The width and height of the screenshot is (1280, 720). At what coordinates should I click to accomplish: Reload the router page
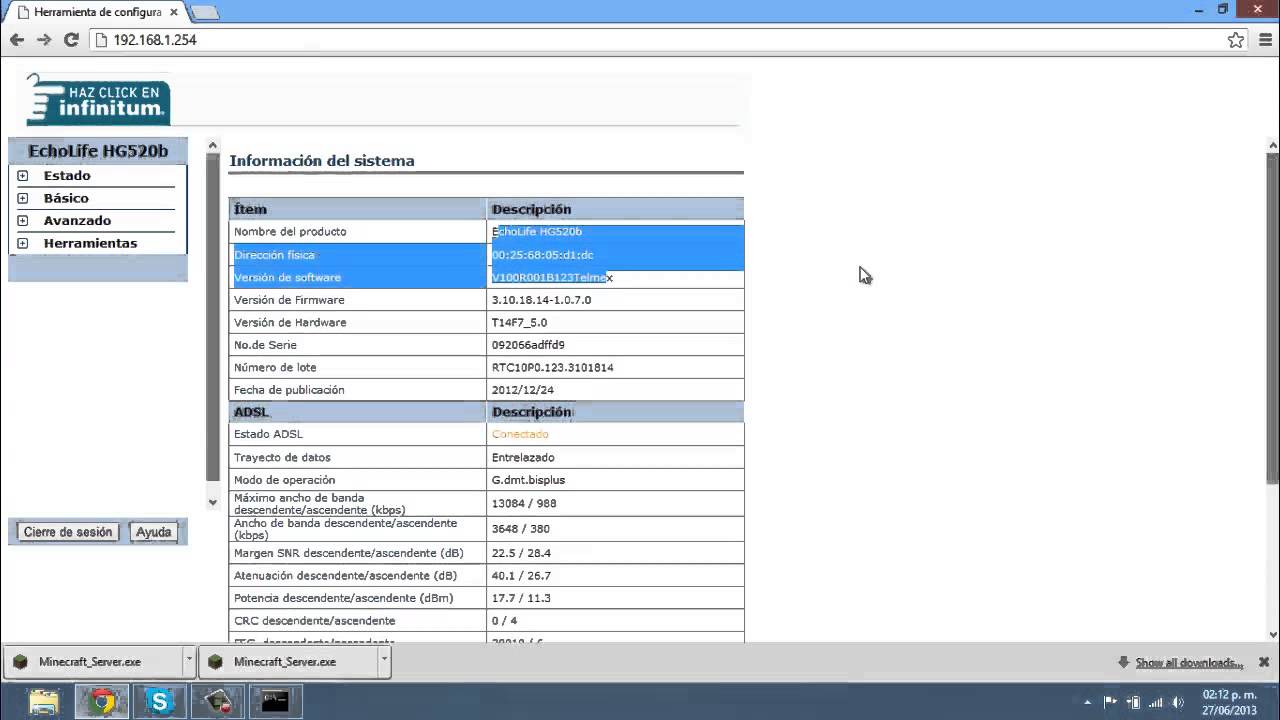coord(71,40)
